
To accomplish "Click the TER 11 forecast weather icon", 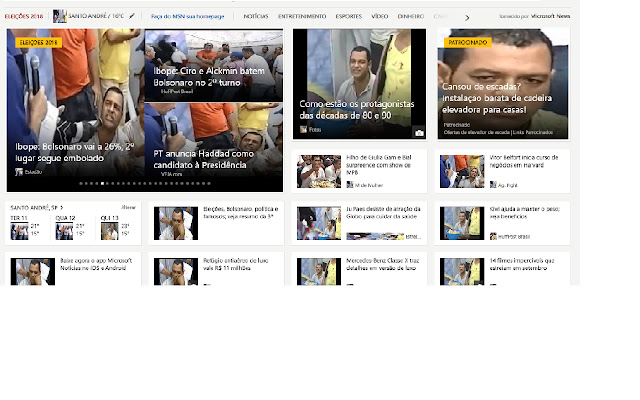I will (19, 231).
